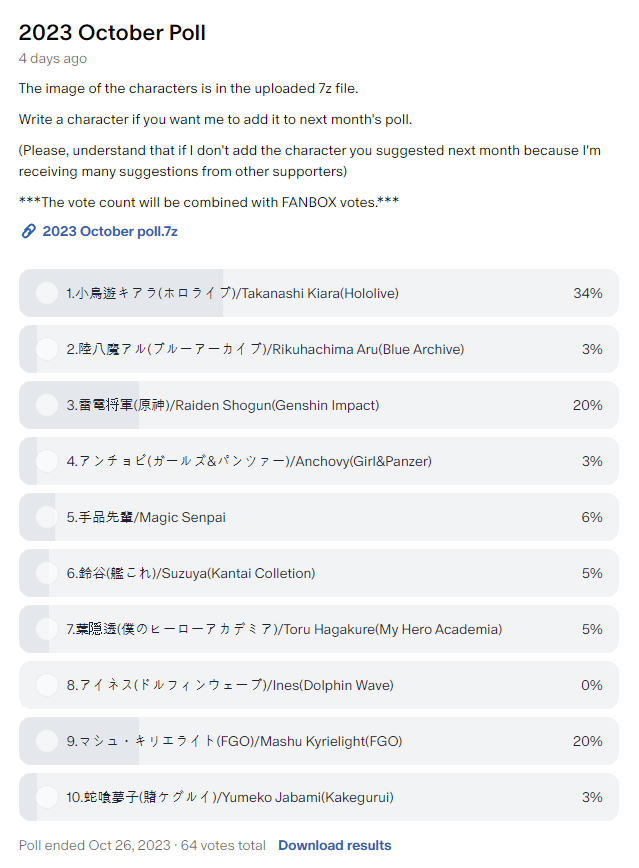This screenshot has height=868, width=639.
Task: Choose Toru Hagakure radio option
Action: (x=47, y=629)
